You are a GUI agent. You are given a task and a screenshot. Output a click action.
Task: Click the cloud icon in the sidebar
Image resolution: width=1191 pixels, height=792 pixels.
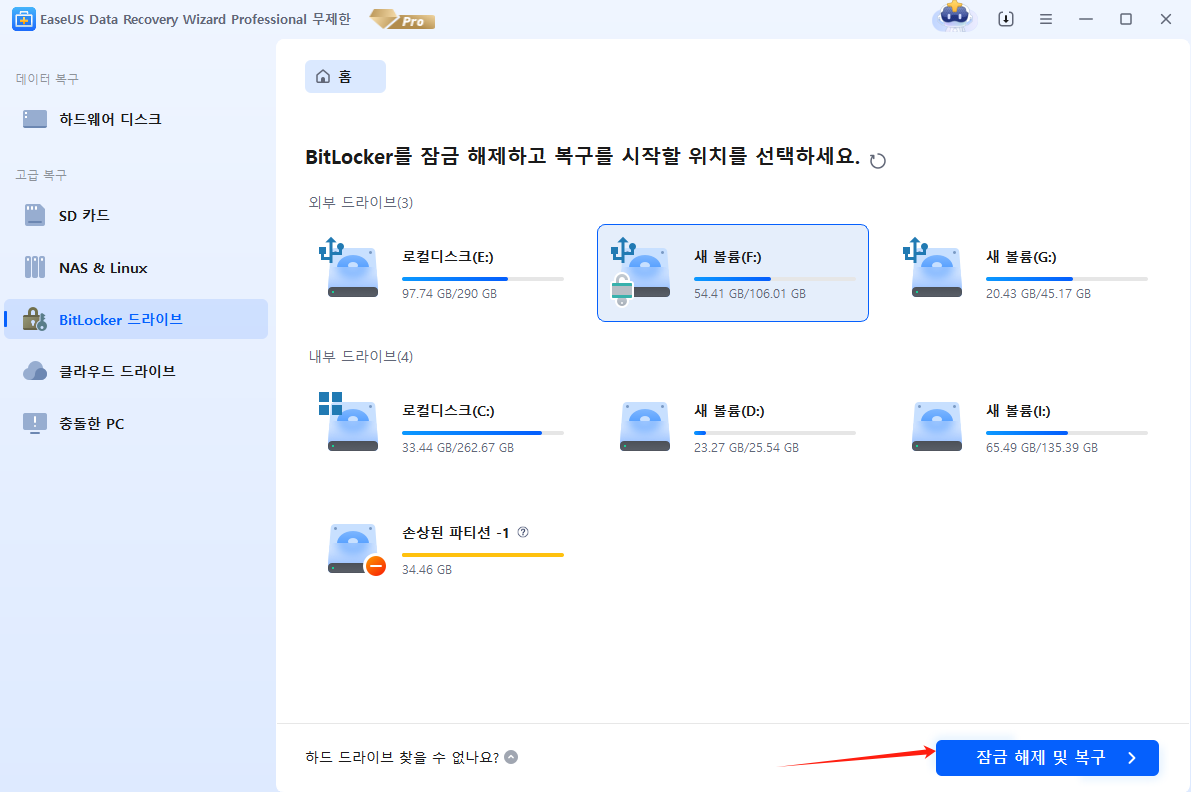(35, 371)
